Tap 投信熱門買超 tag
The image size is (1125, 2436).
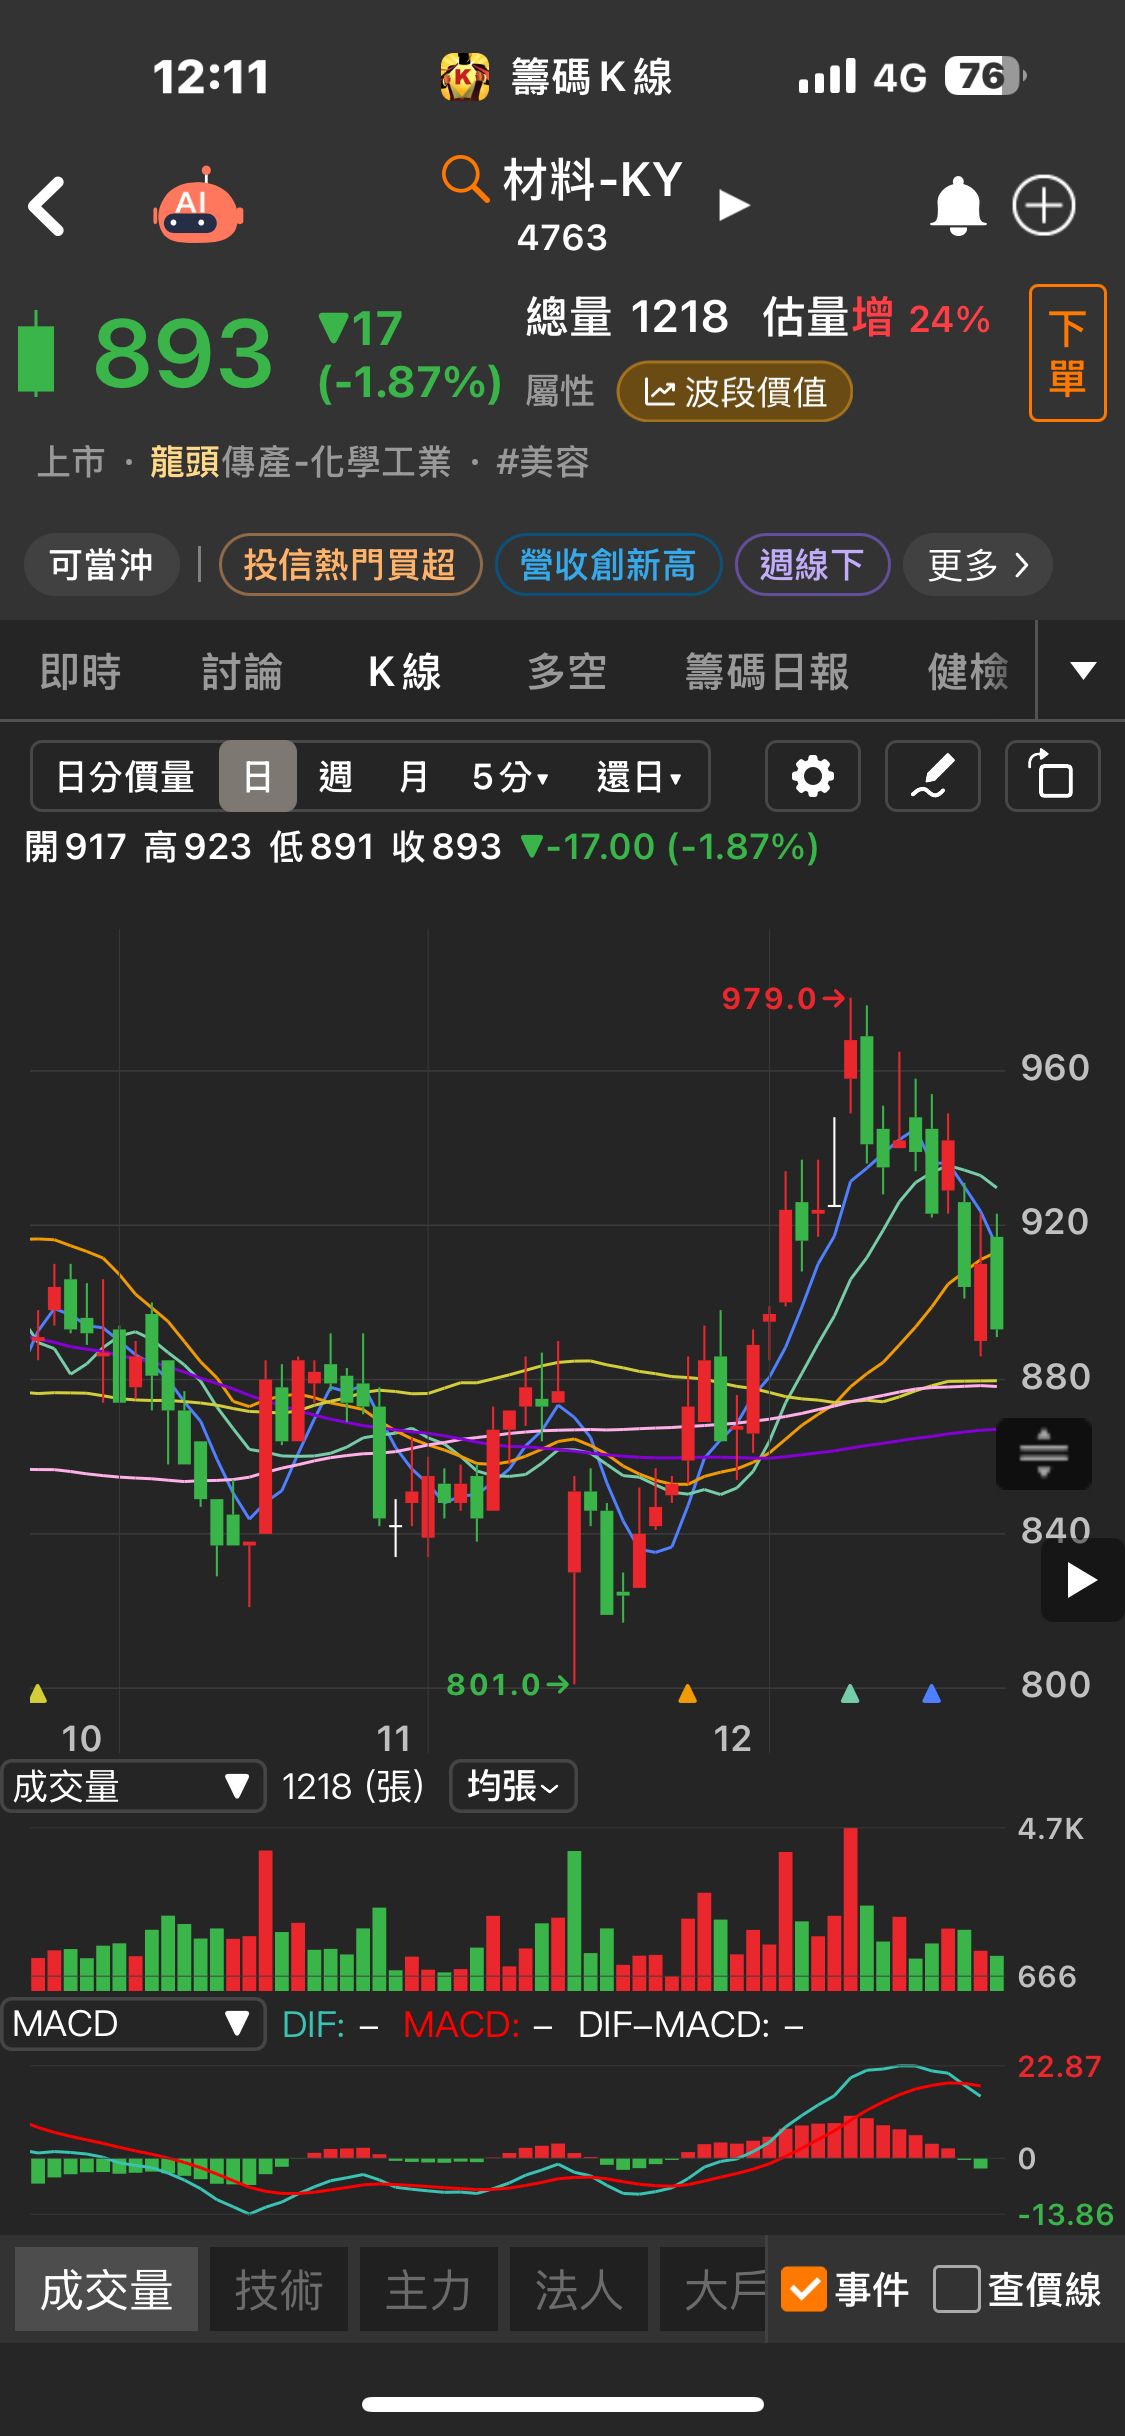(350, 565)
